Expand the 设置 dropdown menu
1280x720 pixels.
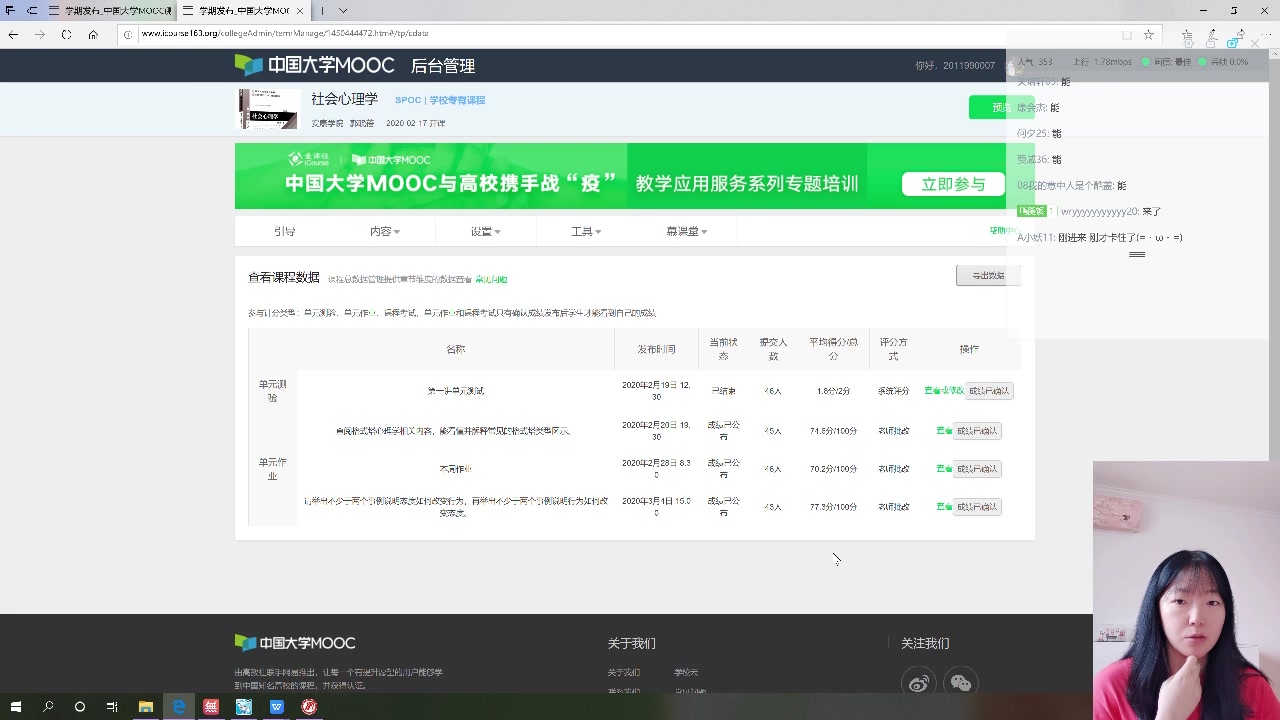click(486, 231)
